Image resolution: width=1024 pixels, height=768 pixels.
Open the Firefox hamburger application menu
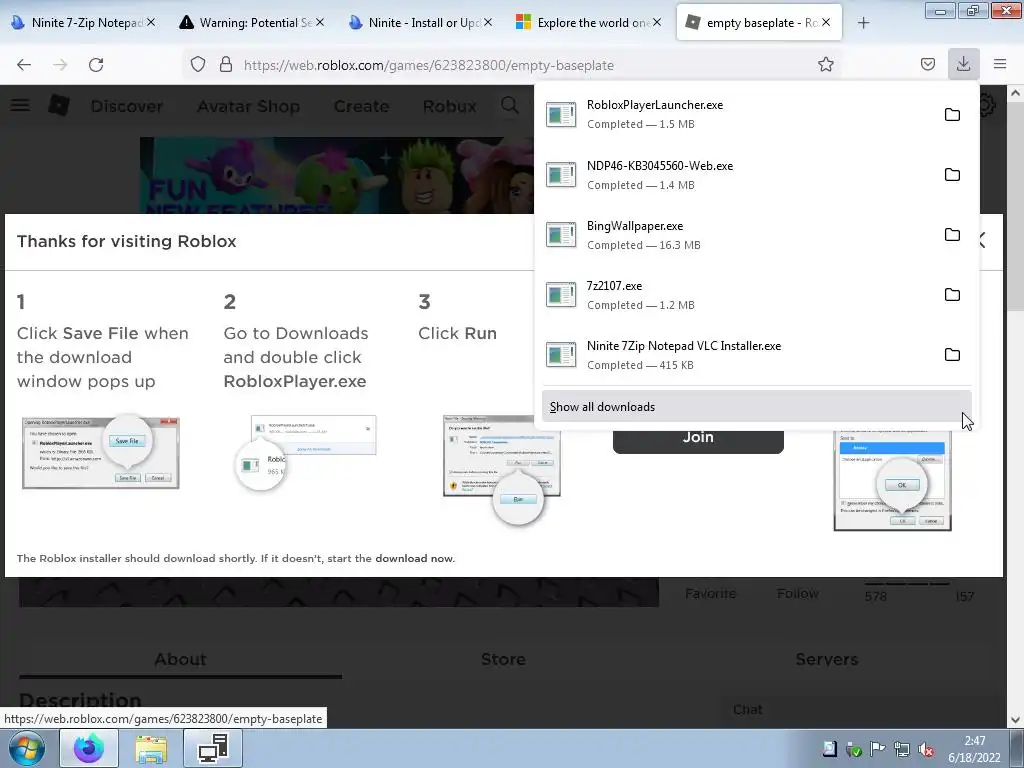click(1000, 64)
